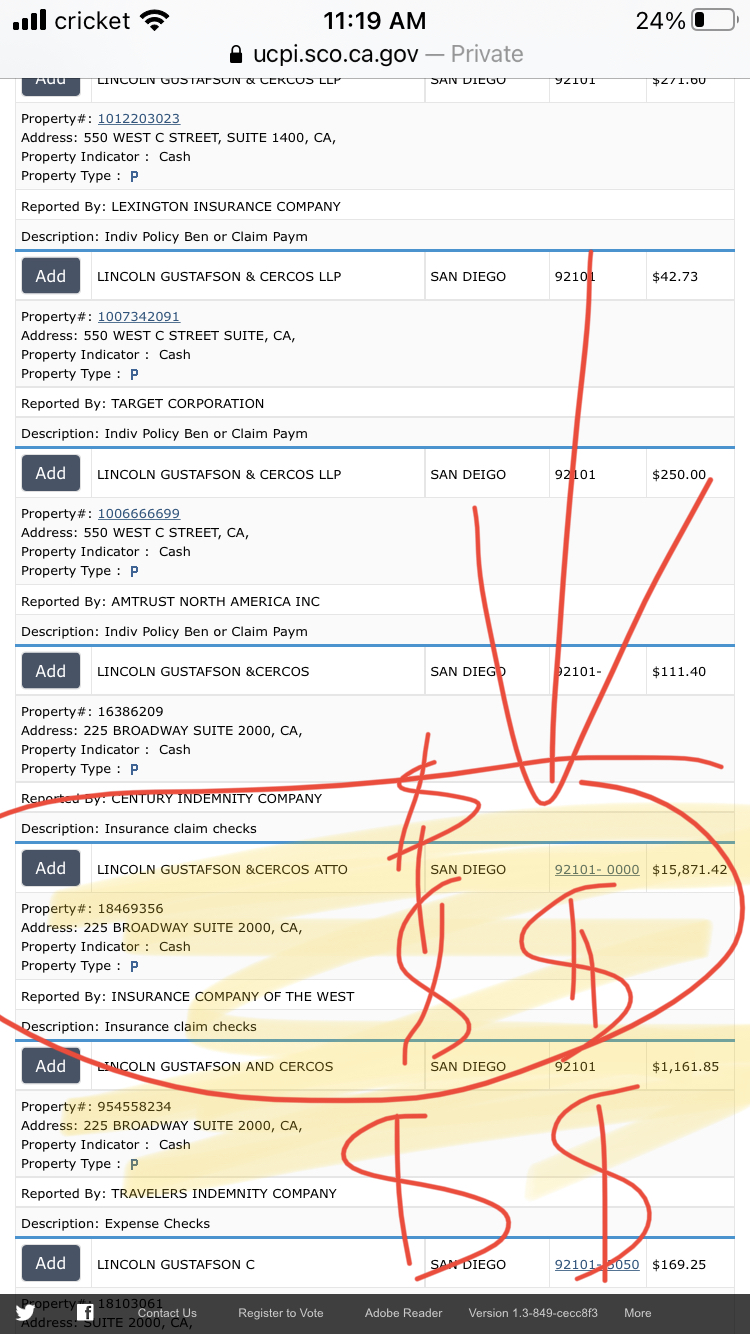Click Address: 550 WEST C STREET SUITE, CA text
750x1334 pixels.
(158, 336)
